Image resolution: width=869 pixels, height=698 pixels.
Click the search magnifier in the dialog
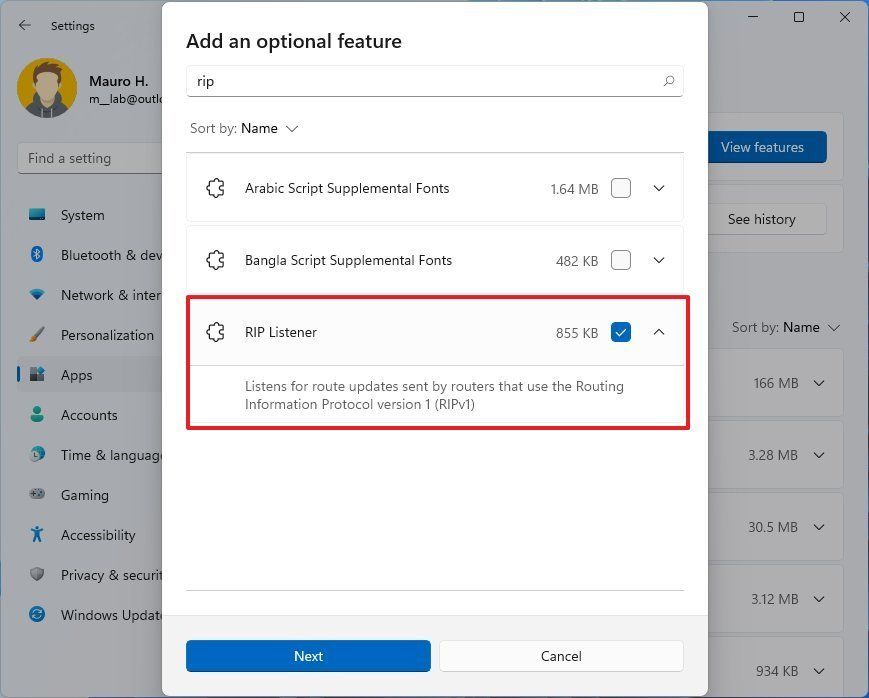(x=668, y=81)
